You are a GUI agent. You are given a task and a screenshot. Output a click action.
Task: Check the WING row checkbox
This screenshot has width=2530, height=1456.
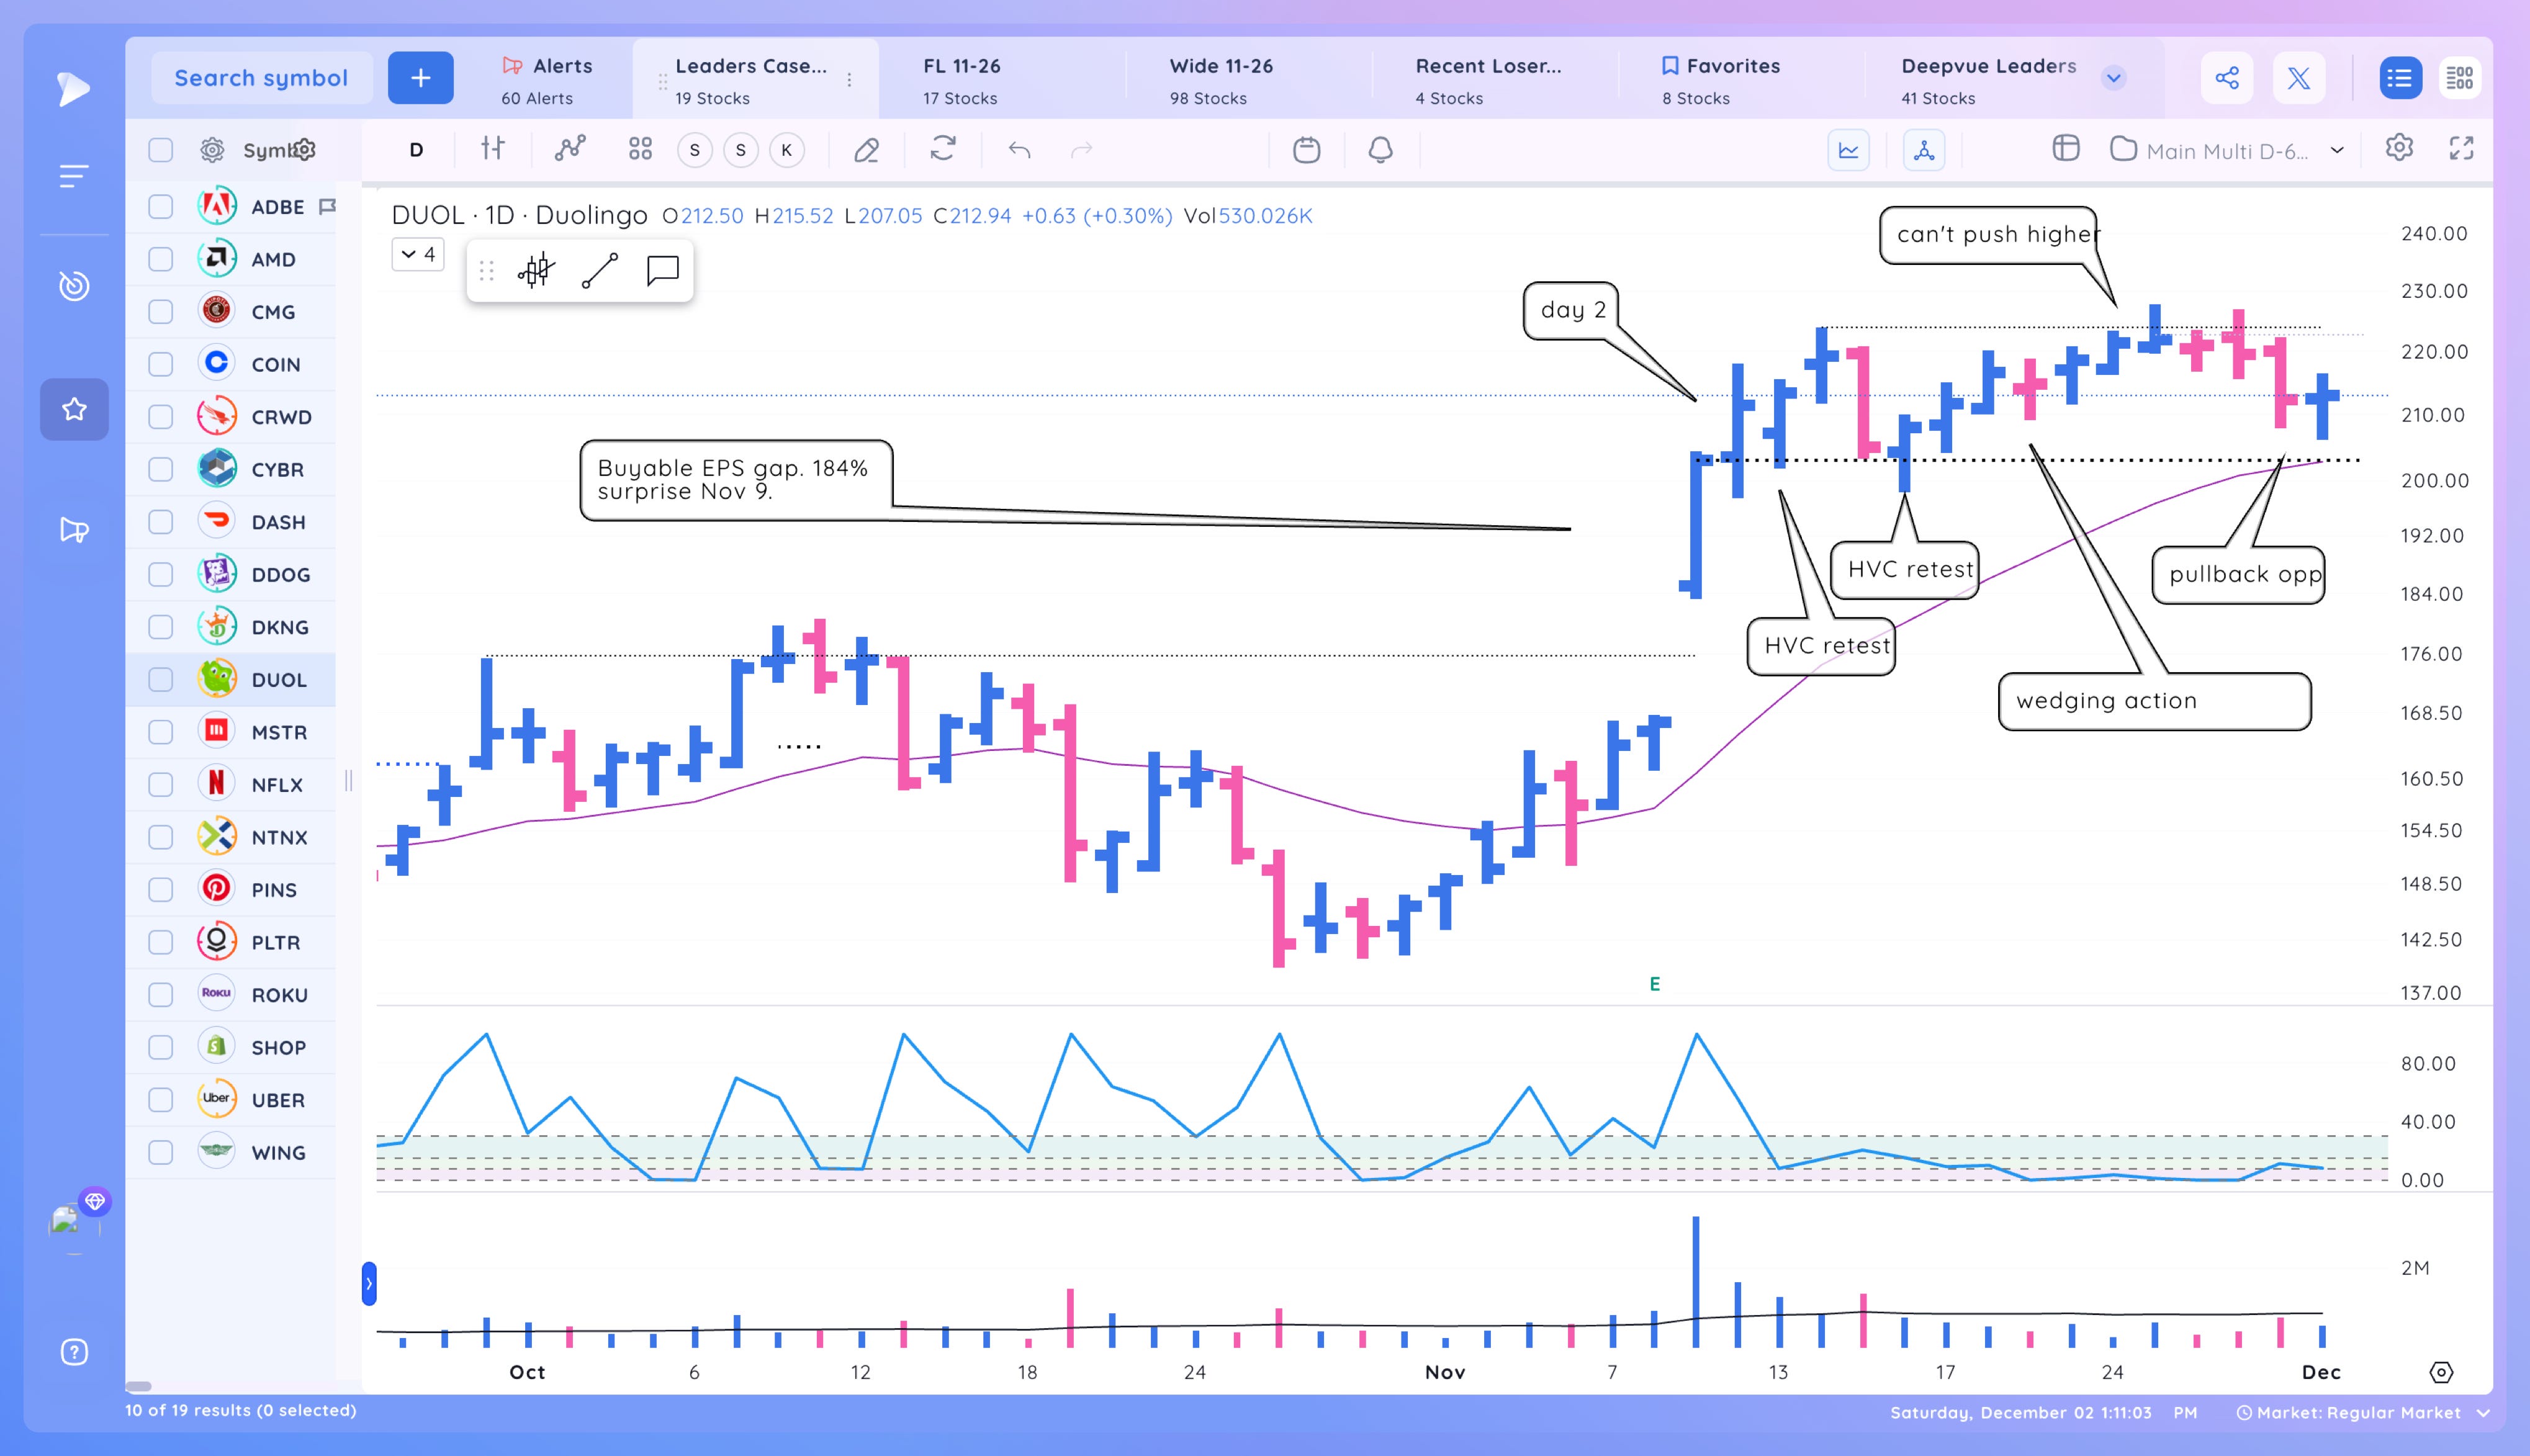(160, 1152)
